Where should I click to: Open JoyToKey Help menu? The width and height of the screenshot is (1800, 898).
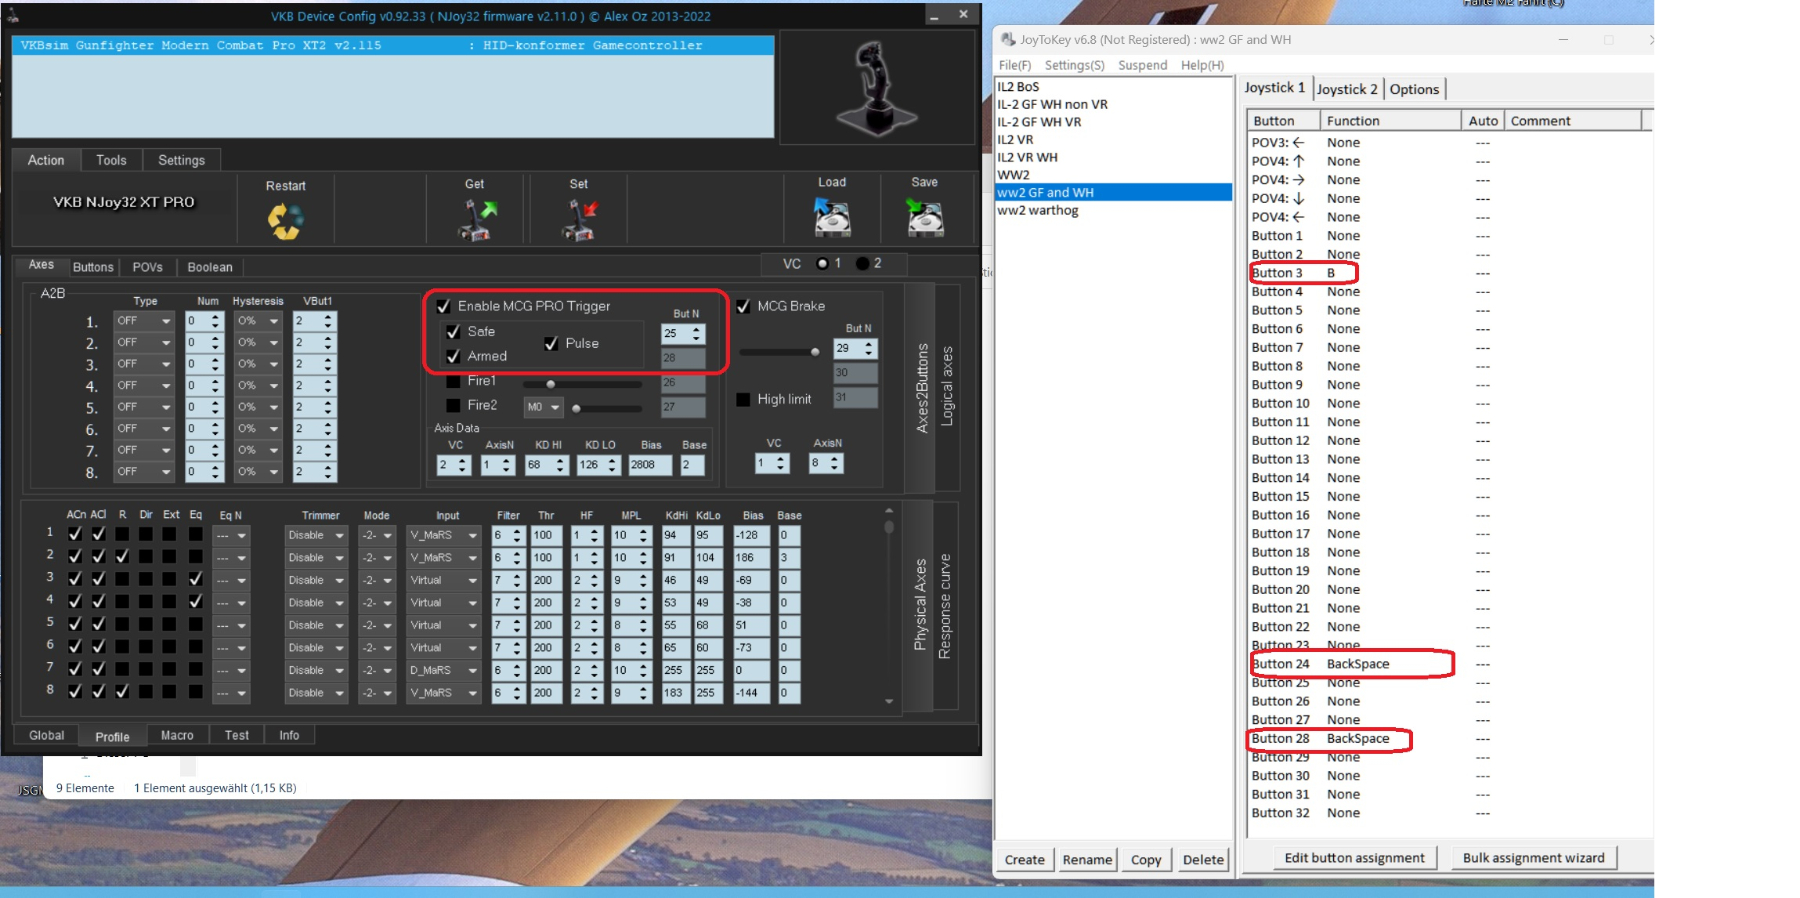point(1202,65)
